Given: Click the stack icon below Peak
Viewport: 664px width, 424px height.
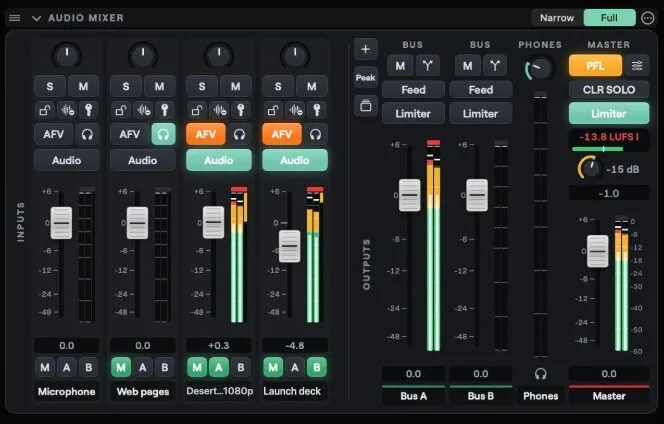Looking at the screenshot, I should [365, 105].
